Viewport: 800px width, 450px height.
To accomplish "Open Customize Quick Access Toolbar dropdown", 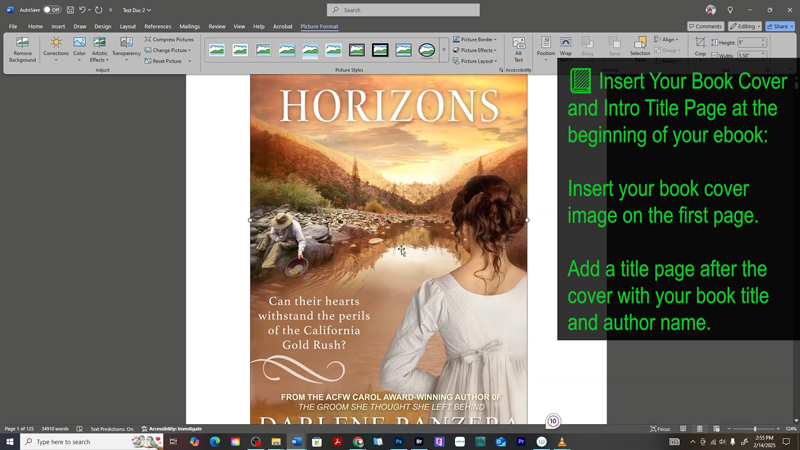I will [x=110, y=10].
